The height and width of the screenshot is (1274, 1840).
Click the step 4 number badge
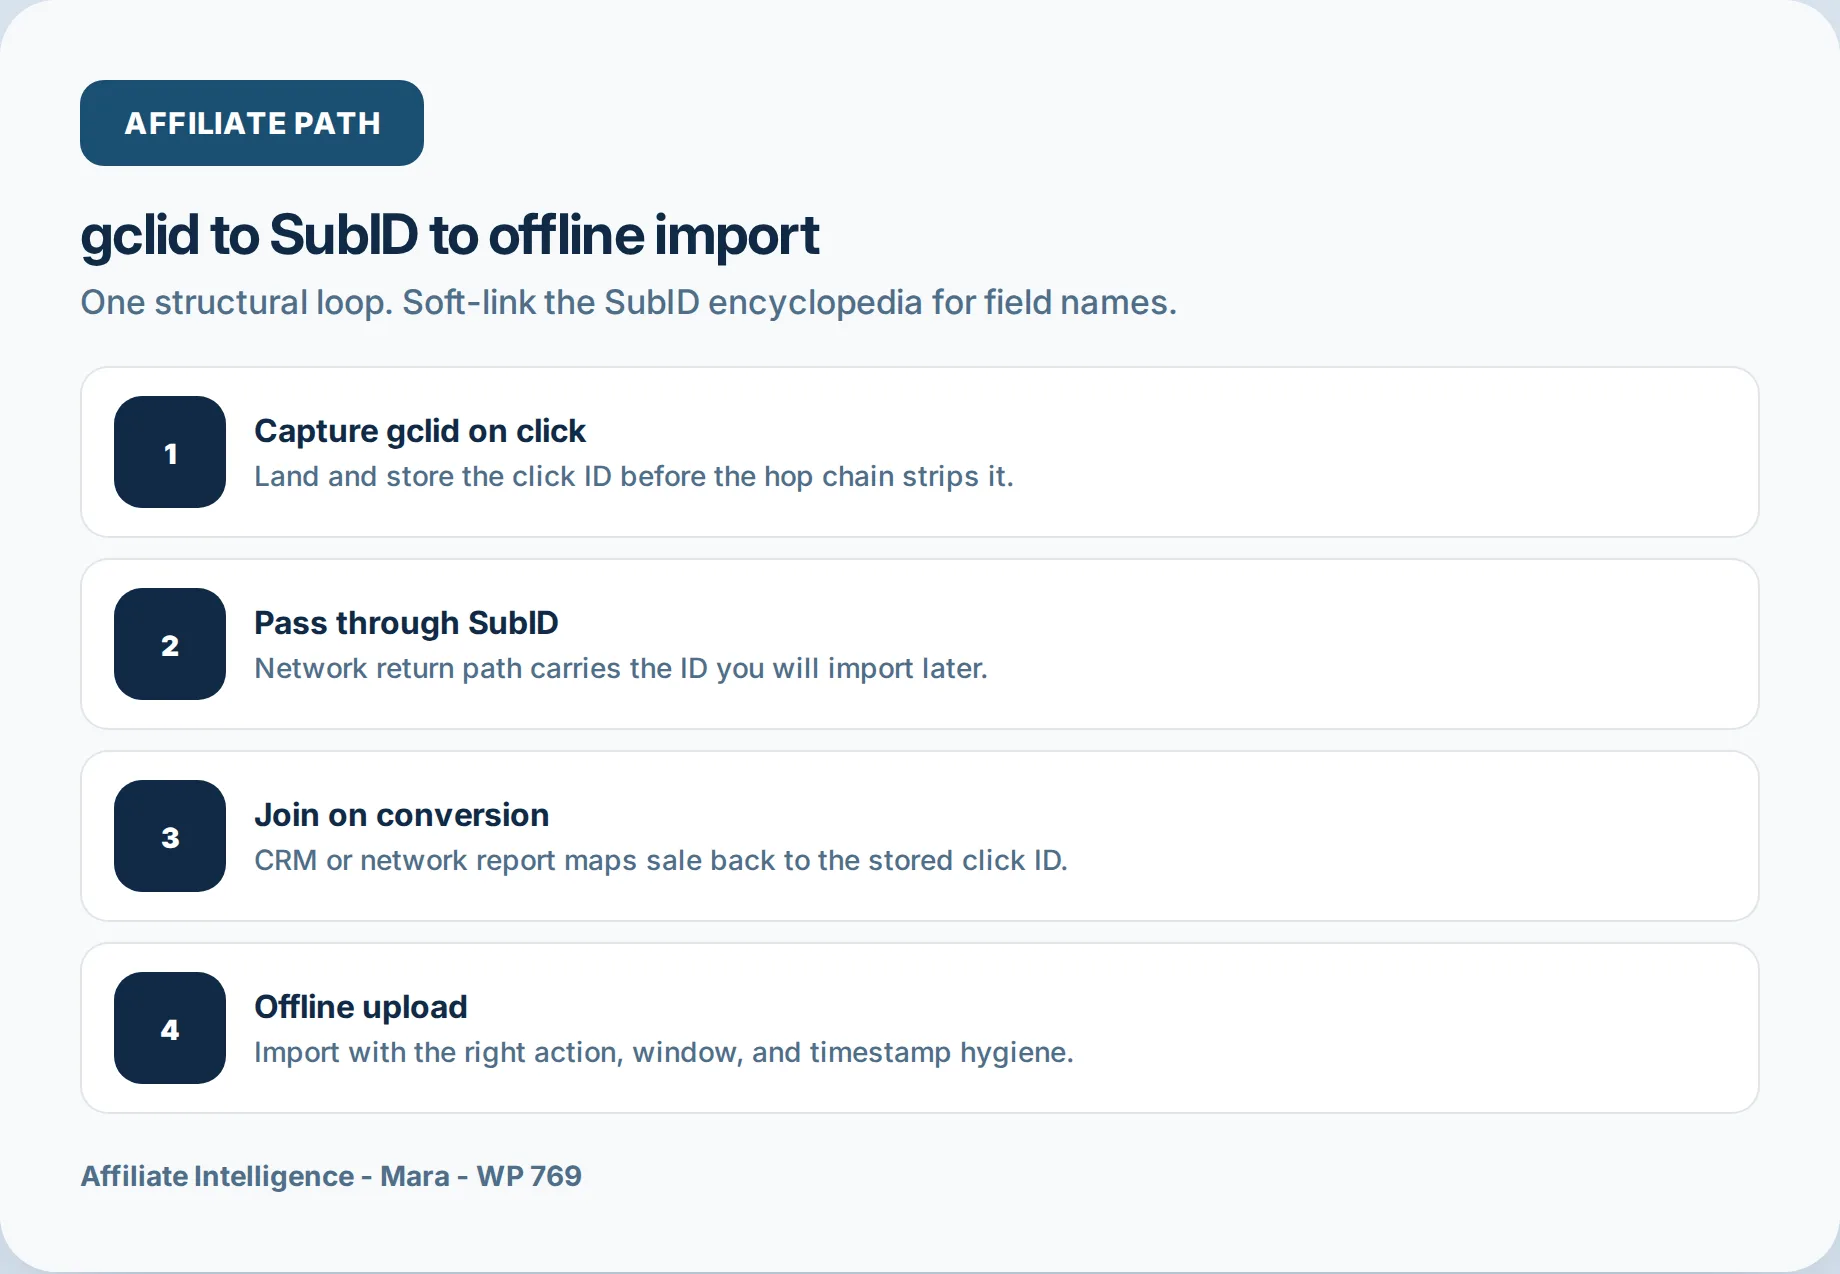pyautogui.click(x=170, y=1028)
